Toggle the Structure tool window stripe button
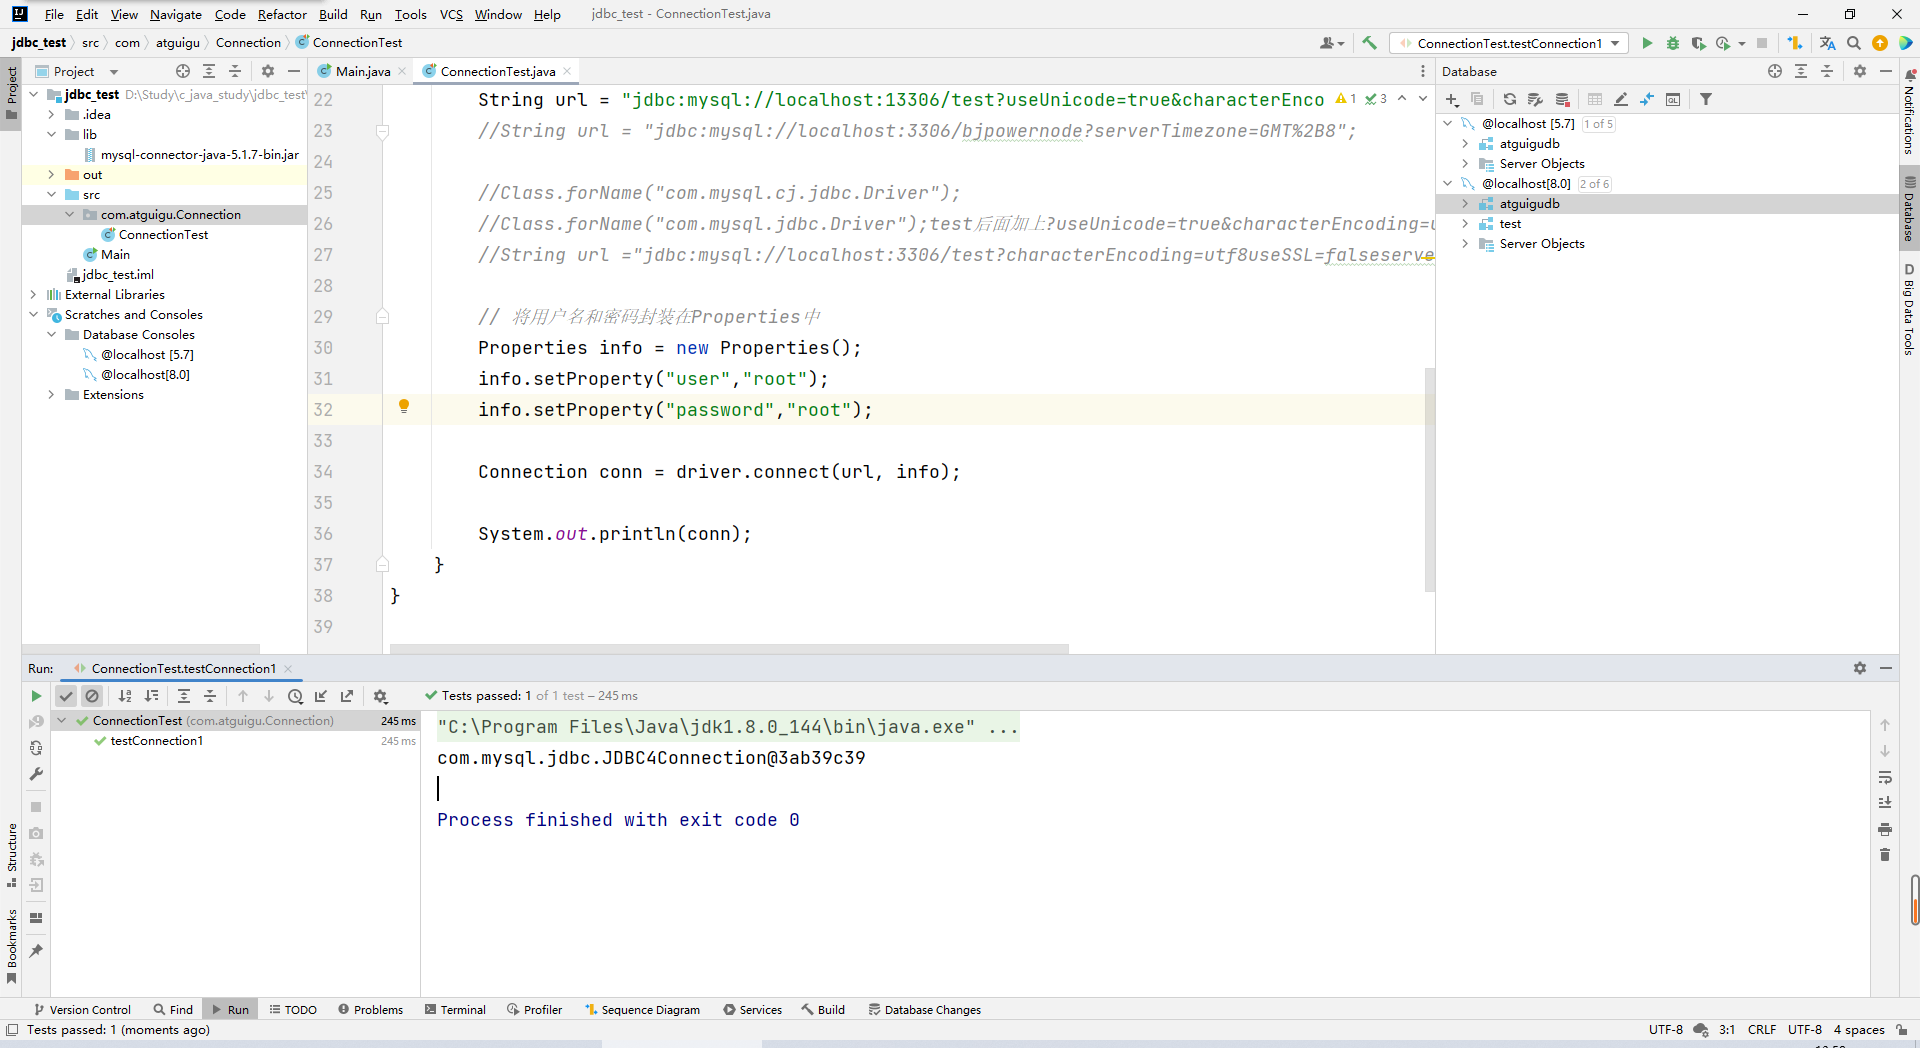Screen dimensions: 1920x1048 (x=11, y=855)
